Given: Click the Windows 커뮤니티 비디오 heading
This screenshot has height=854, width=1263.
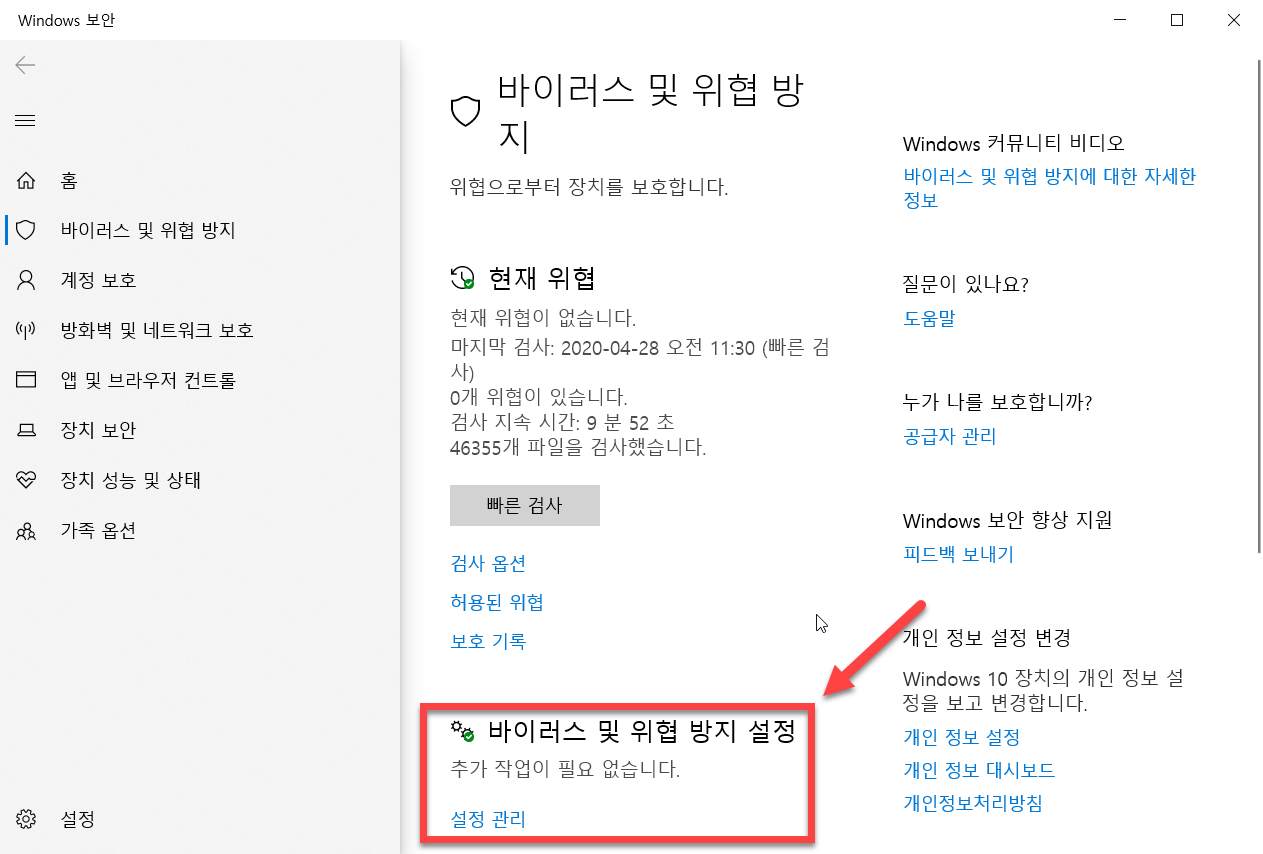Looking at the screenshot, I should (x=1013, y=143).
